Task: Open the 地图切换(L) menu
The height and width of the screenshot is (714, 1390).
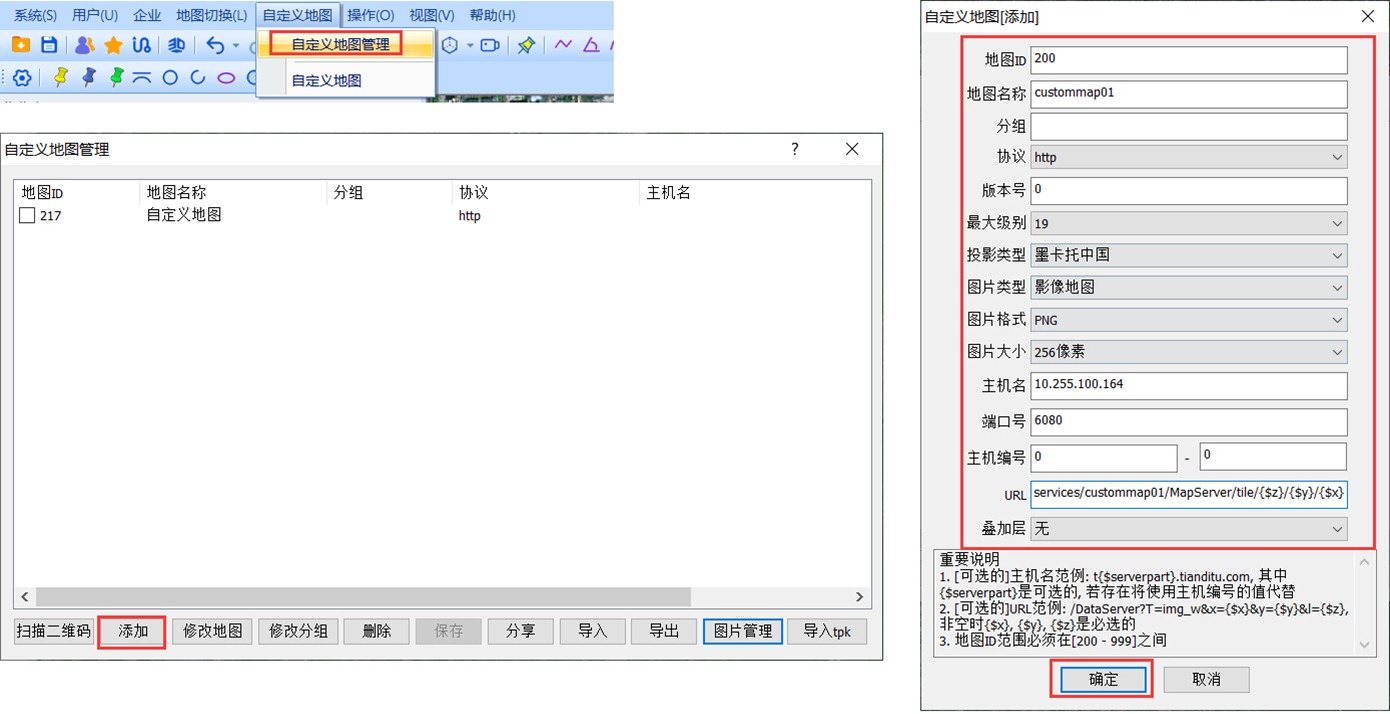Action: click(211, 15)
